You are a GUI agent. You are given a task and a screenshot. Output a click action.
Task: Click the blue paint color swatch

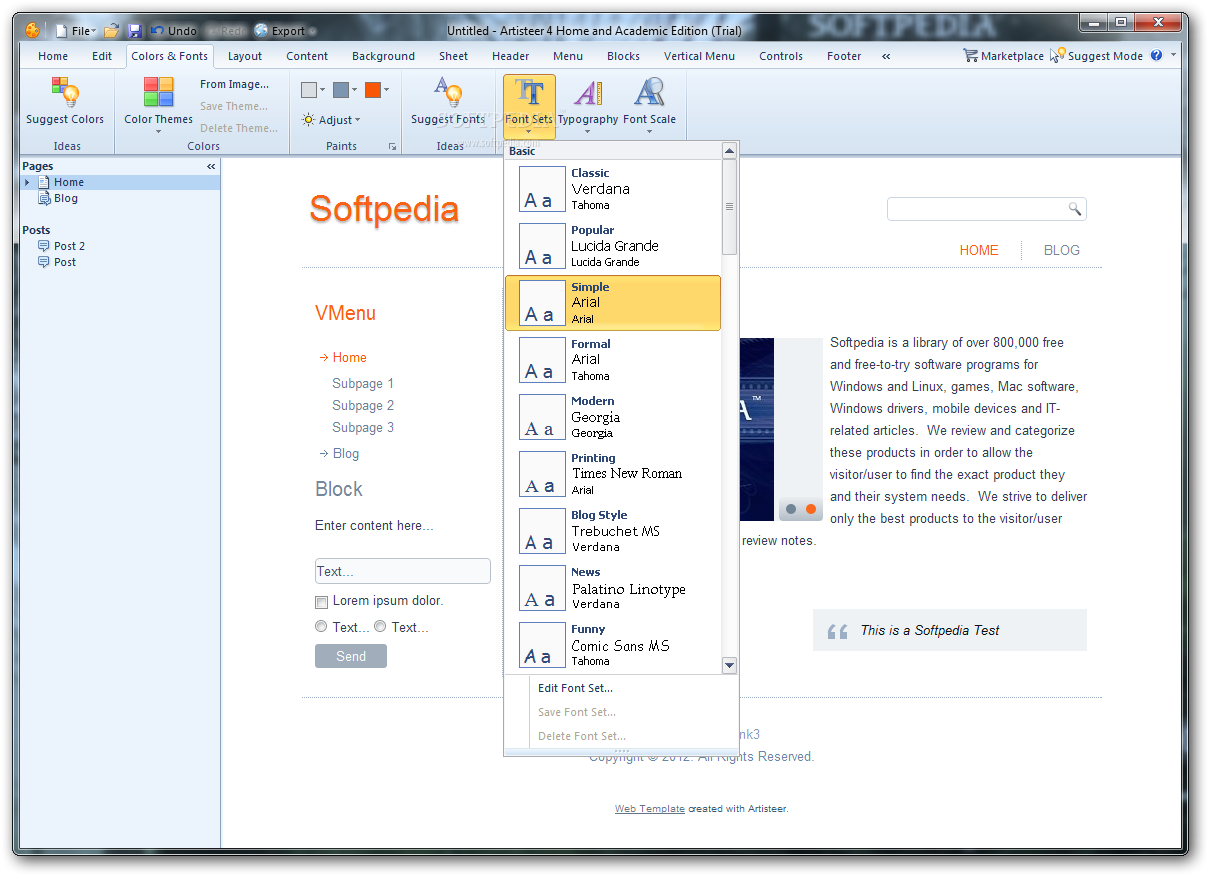[x=341, y=90]
